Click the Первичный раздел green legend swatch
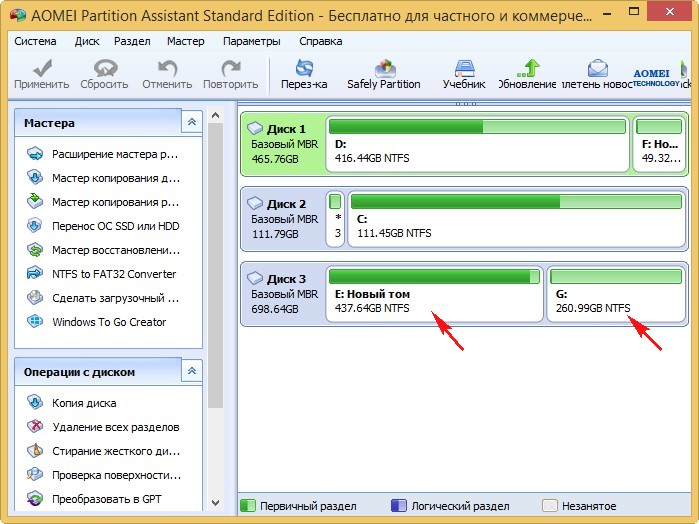Screen dimensions: 699x524 [x=247, y=506]
